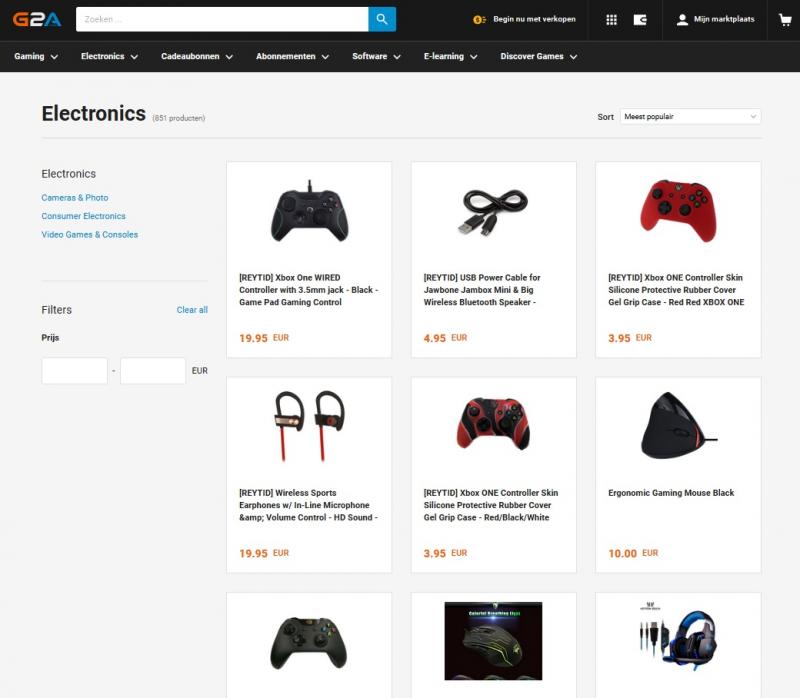Open red Xbox ONE Controller Skin image

click(678, 210)
